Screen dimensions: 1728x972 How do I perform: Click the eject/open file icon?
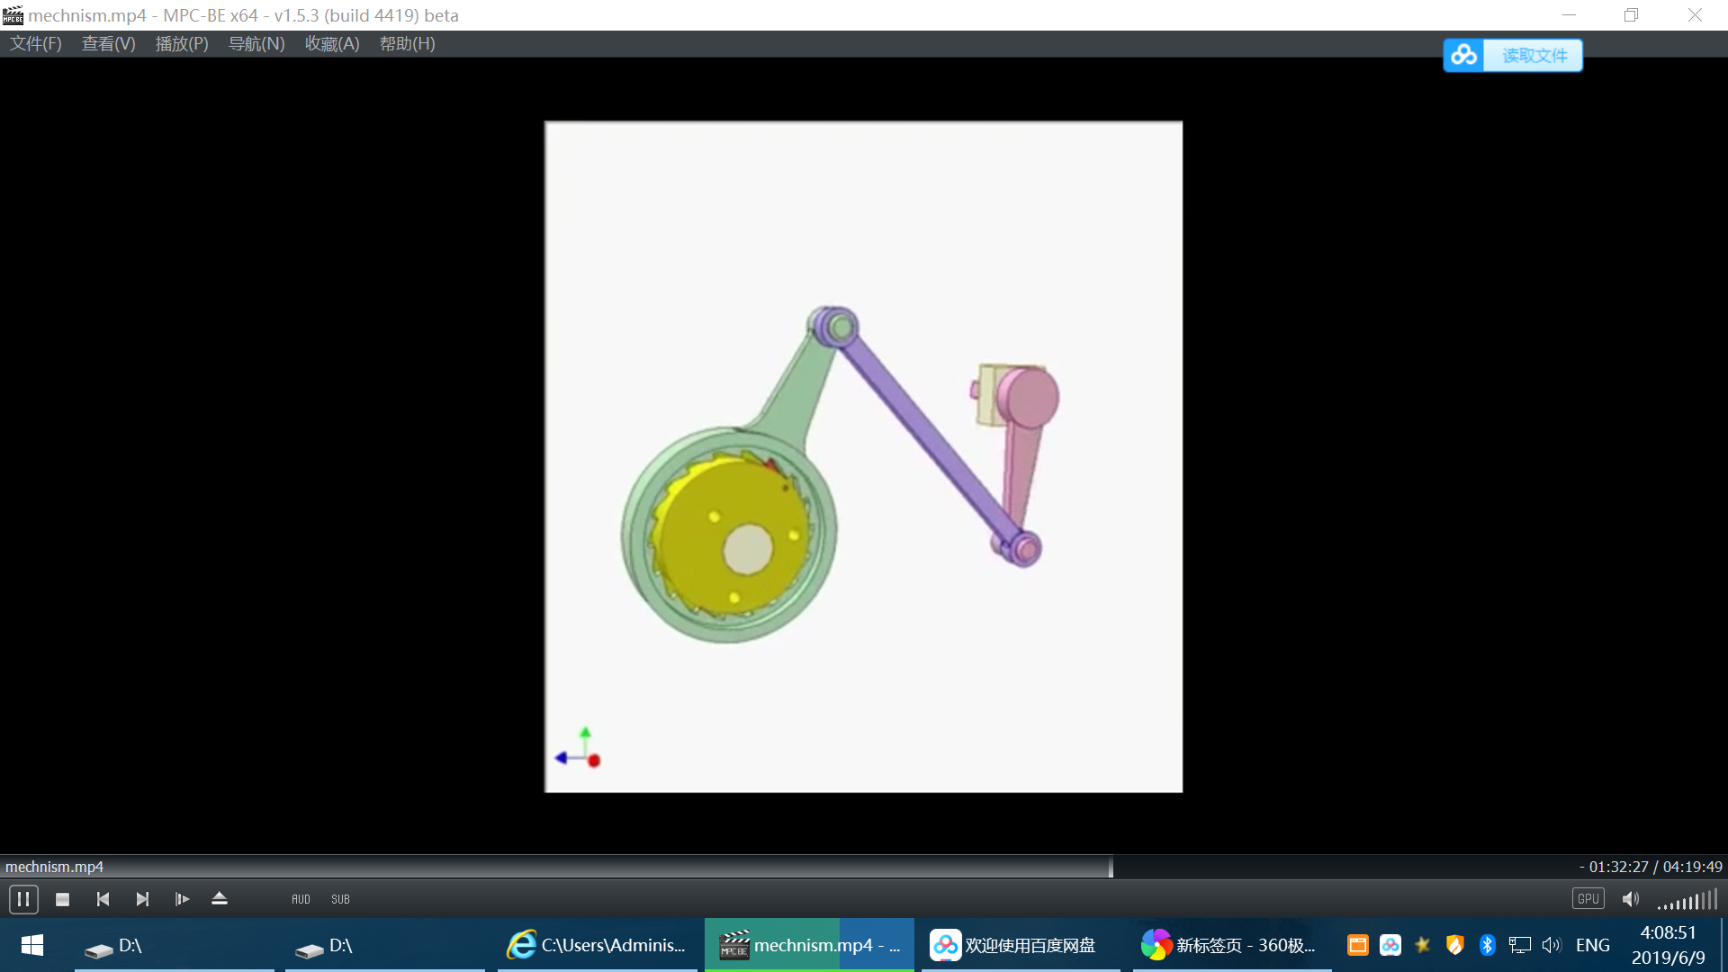[220, 899]
